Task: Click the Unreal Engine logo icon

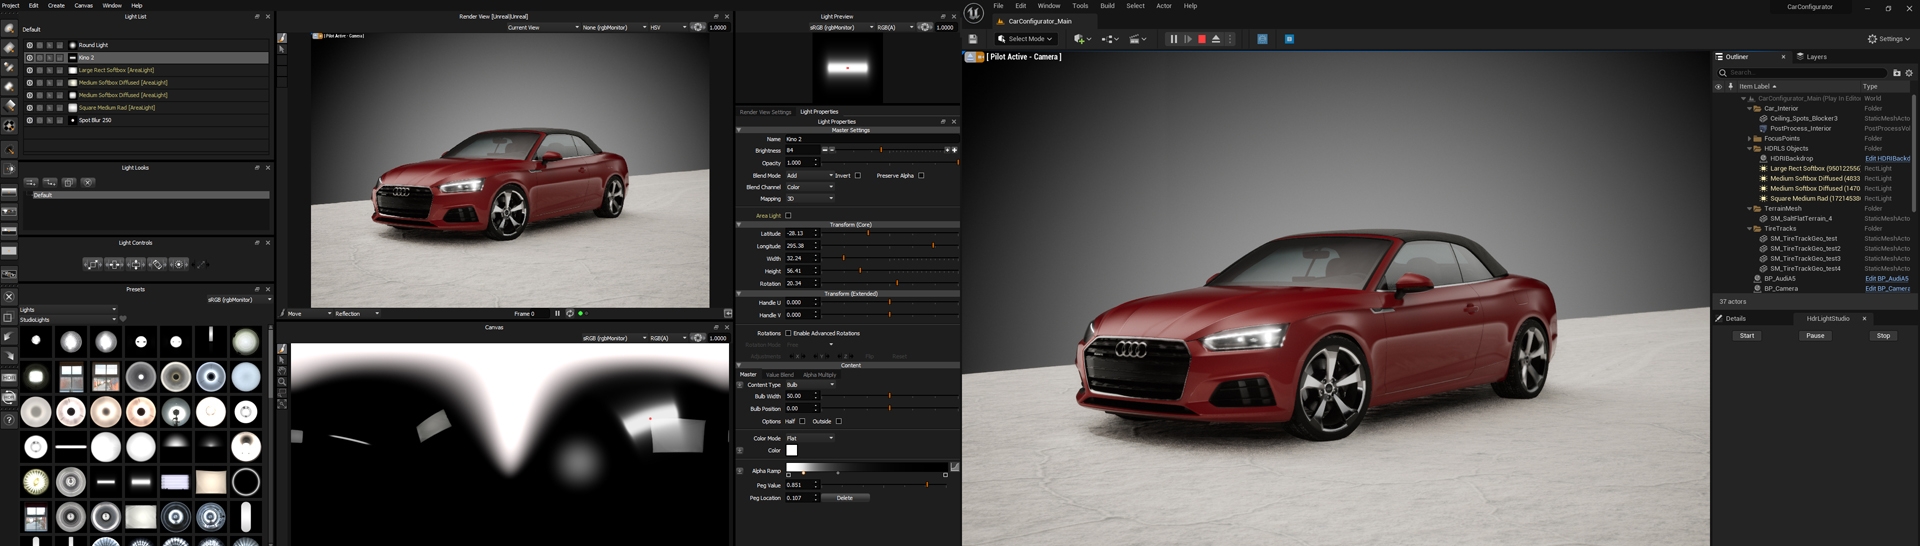Action: point(974,13)
